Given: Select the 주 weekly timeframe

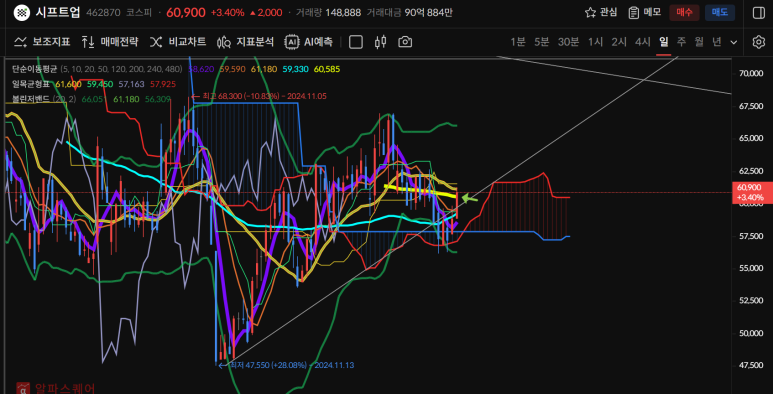Looking at the screenshot, I should click(x=681, y=42).
